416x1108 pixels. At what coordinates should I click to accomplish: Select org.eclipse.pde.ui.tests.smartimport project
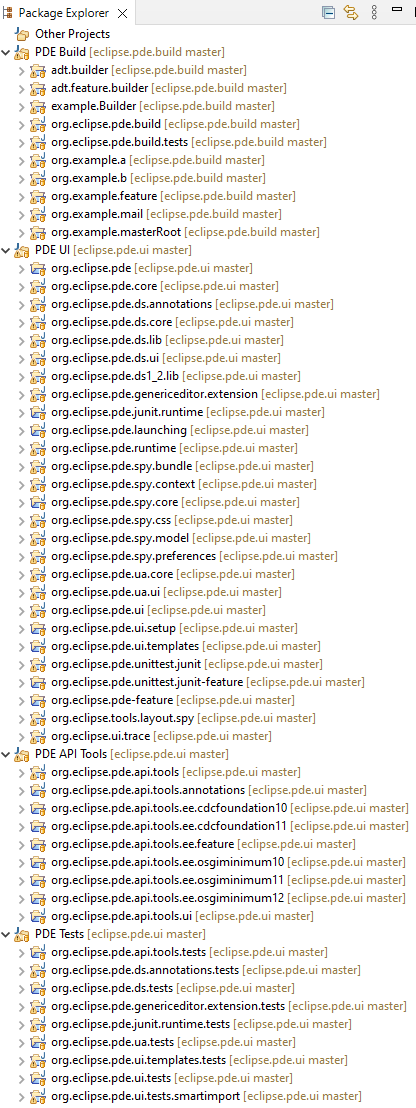[206, 1096]
